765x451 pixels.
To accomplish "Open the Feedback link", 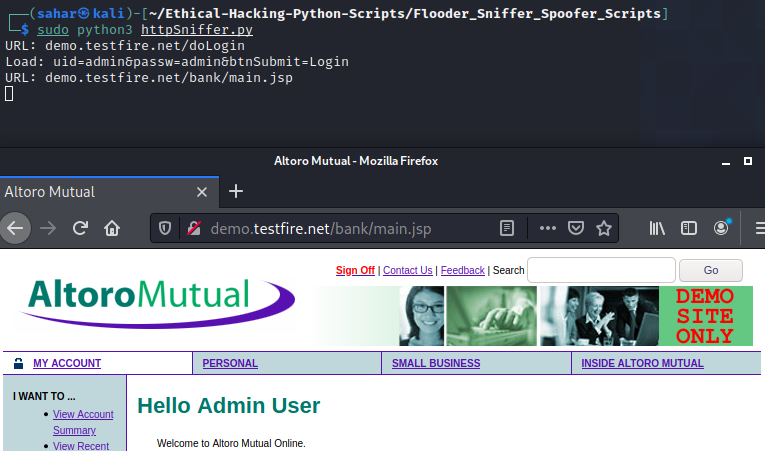I will click(463, 270).
